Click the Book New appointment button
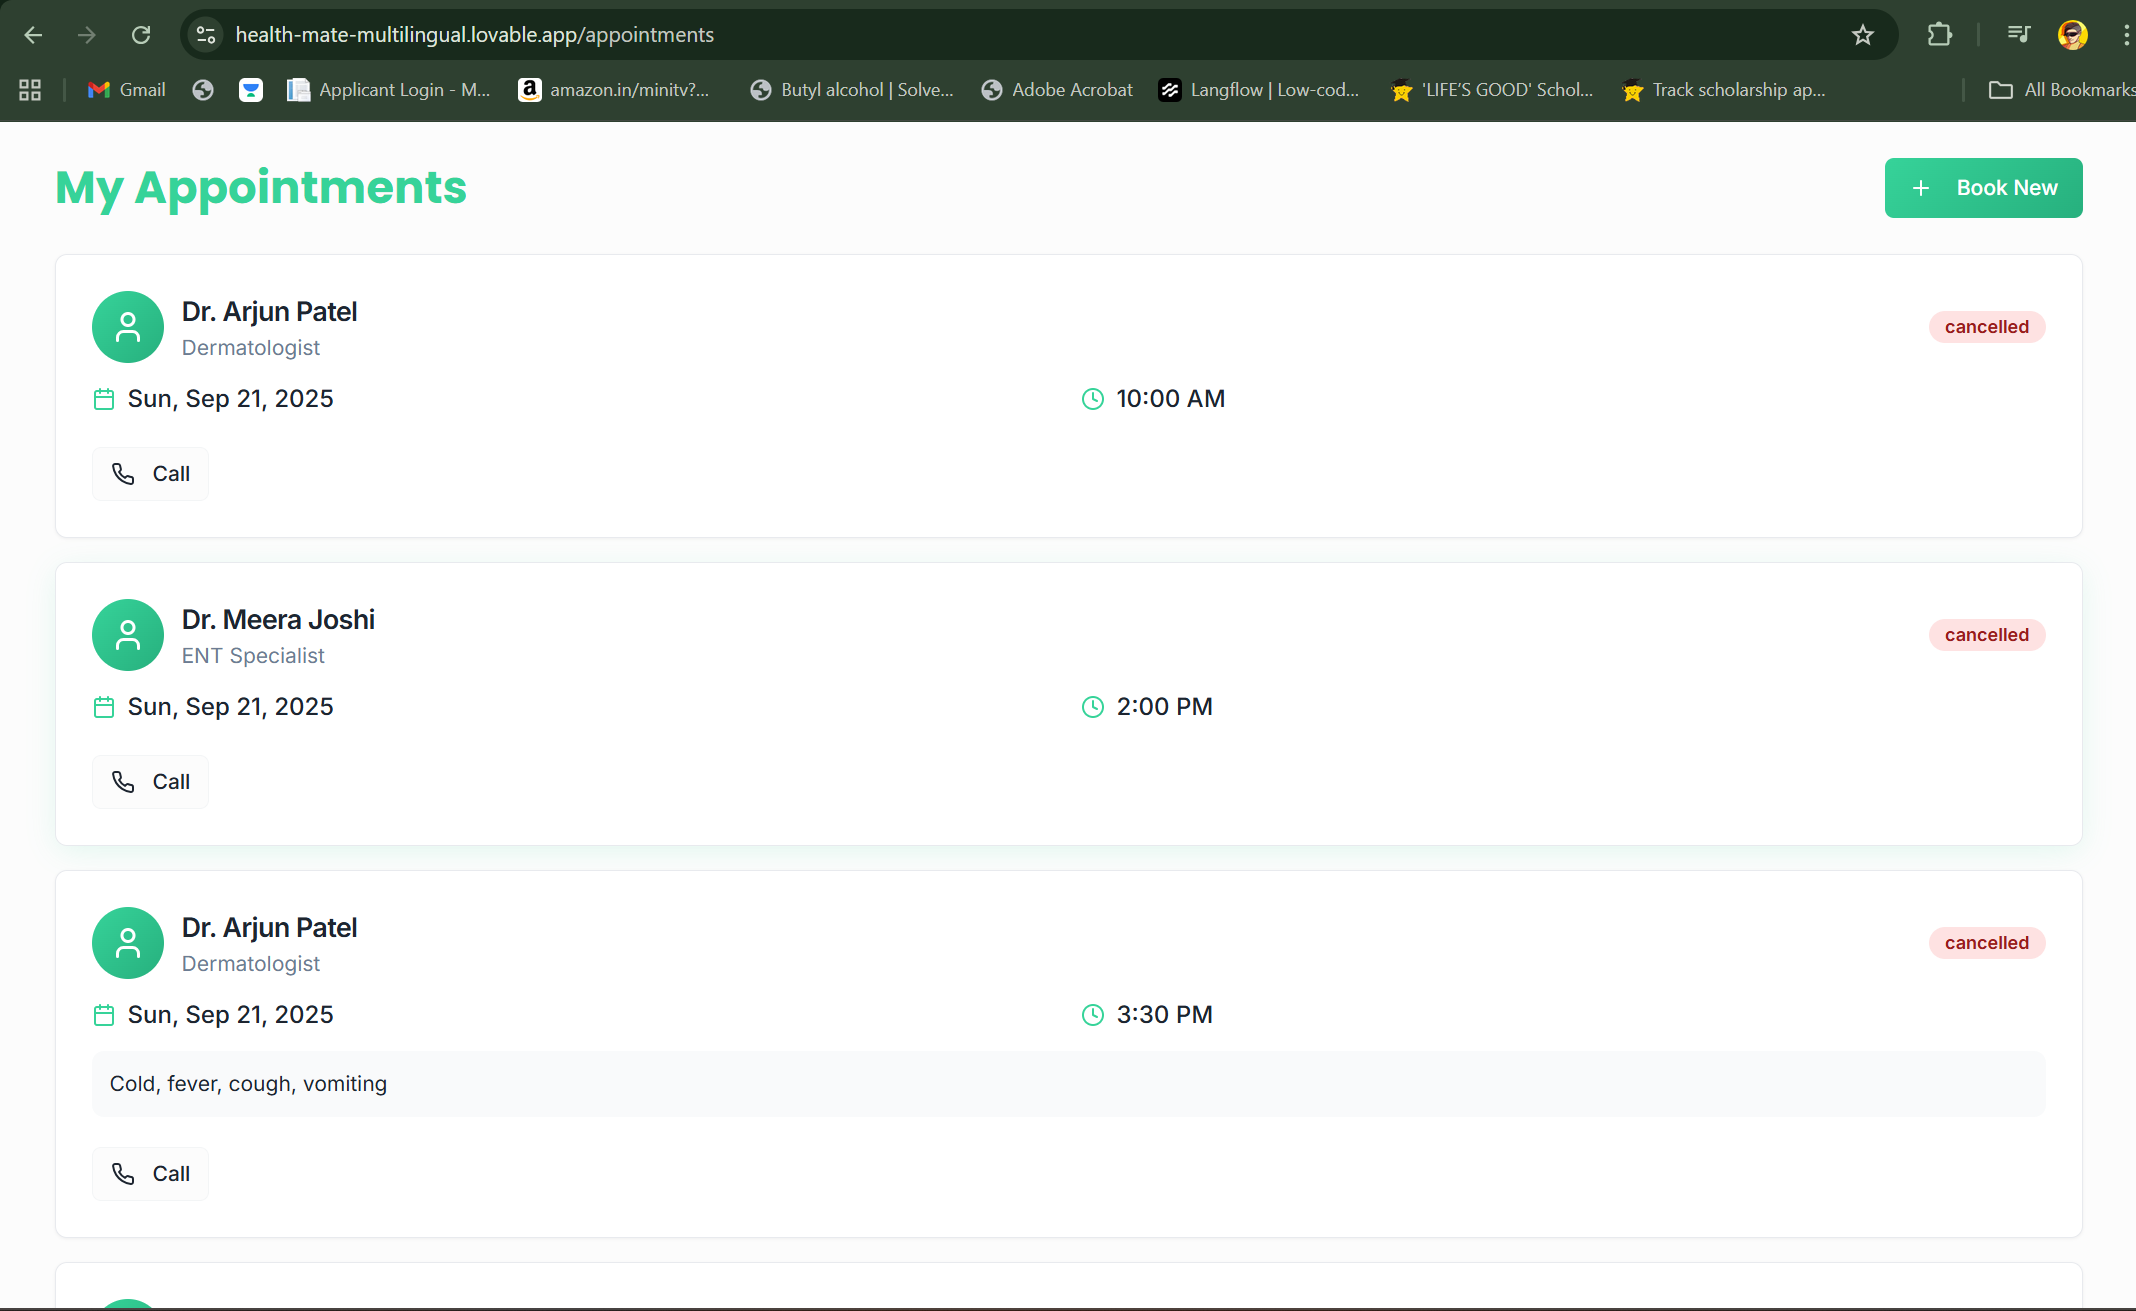This screenshot has width=2136, height=1311. (1983, 188)
